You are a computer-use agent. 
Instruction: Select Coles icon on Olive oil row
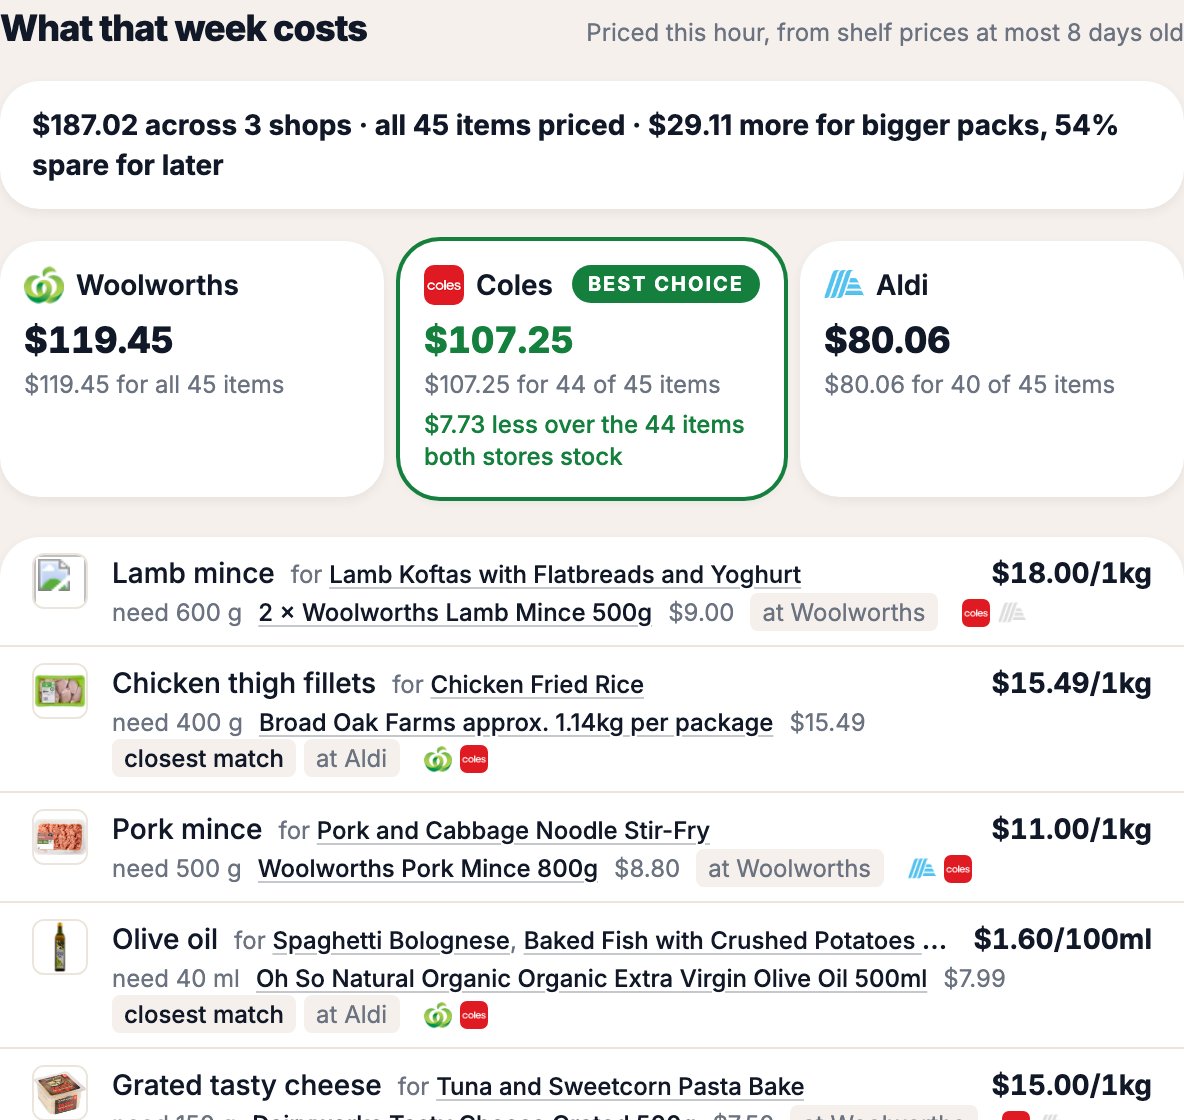[474, 1015]
